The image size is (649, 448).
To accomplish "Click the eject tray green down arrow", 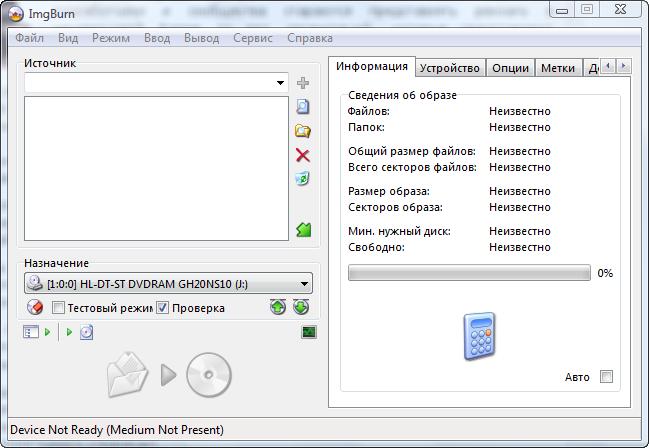I will tap(301, 307).
